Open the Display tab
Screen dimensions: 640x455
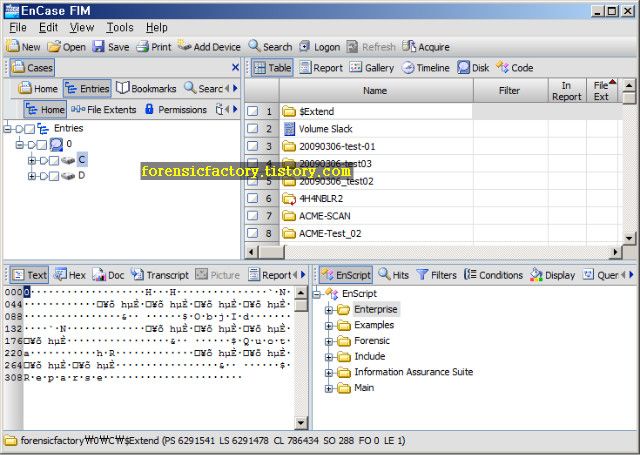553,275
